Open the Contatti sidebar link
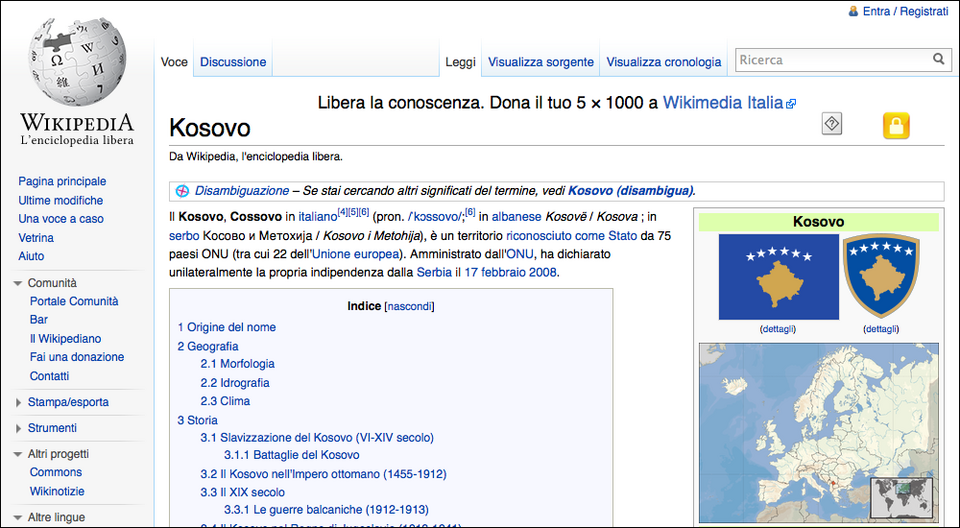Screen dimensions: 960x528 tap(49, 376)
